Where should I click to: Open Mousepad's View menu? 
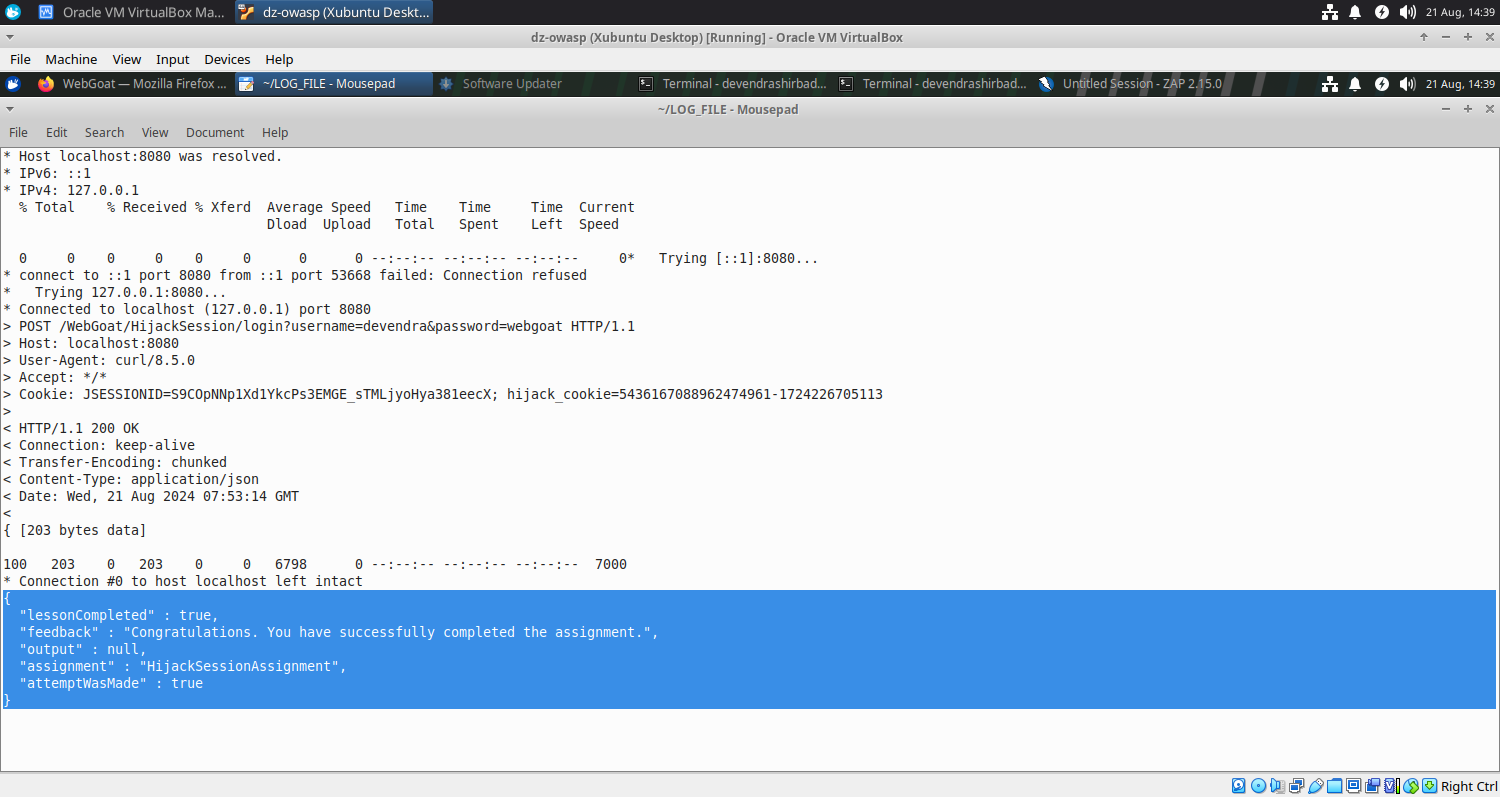(x=155, y=132)
